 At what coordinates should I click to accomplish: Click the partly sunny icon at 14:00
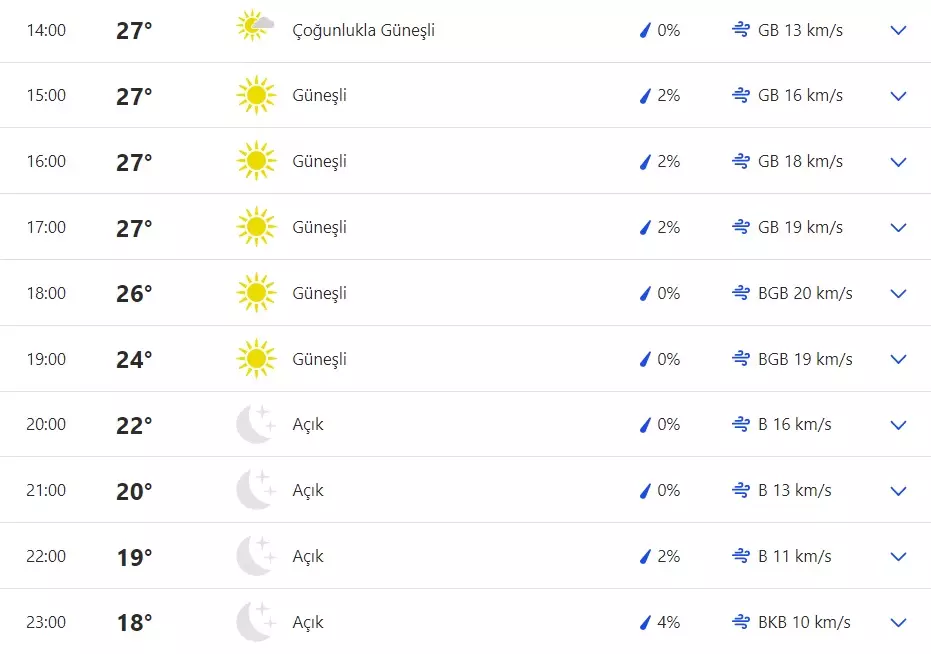coord(255,26)
